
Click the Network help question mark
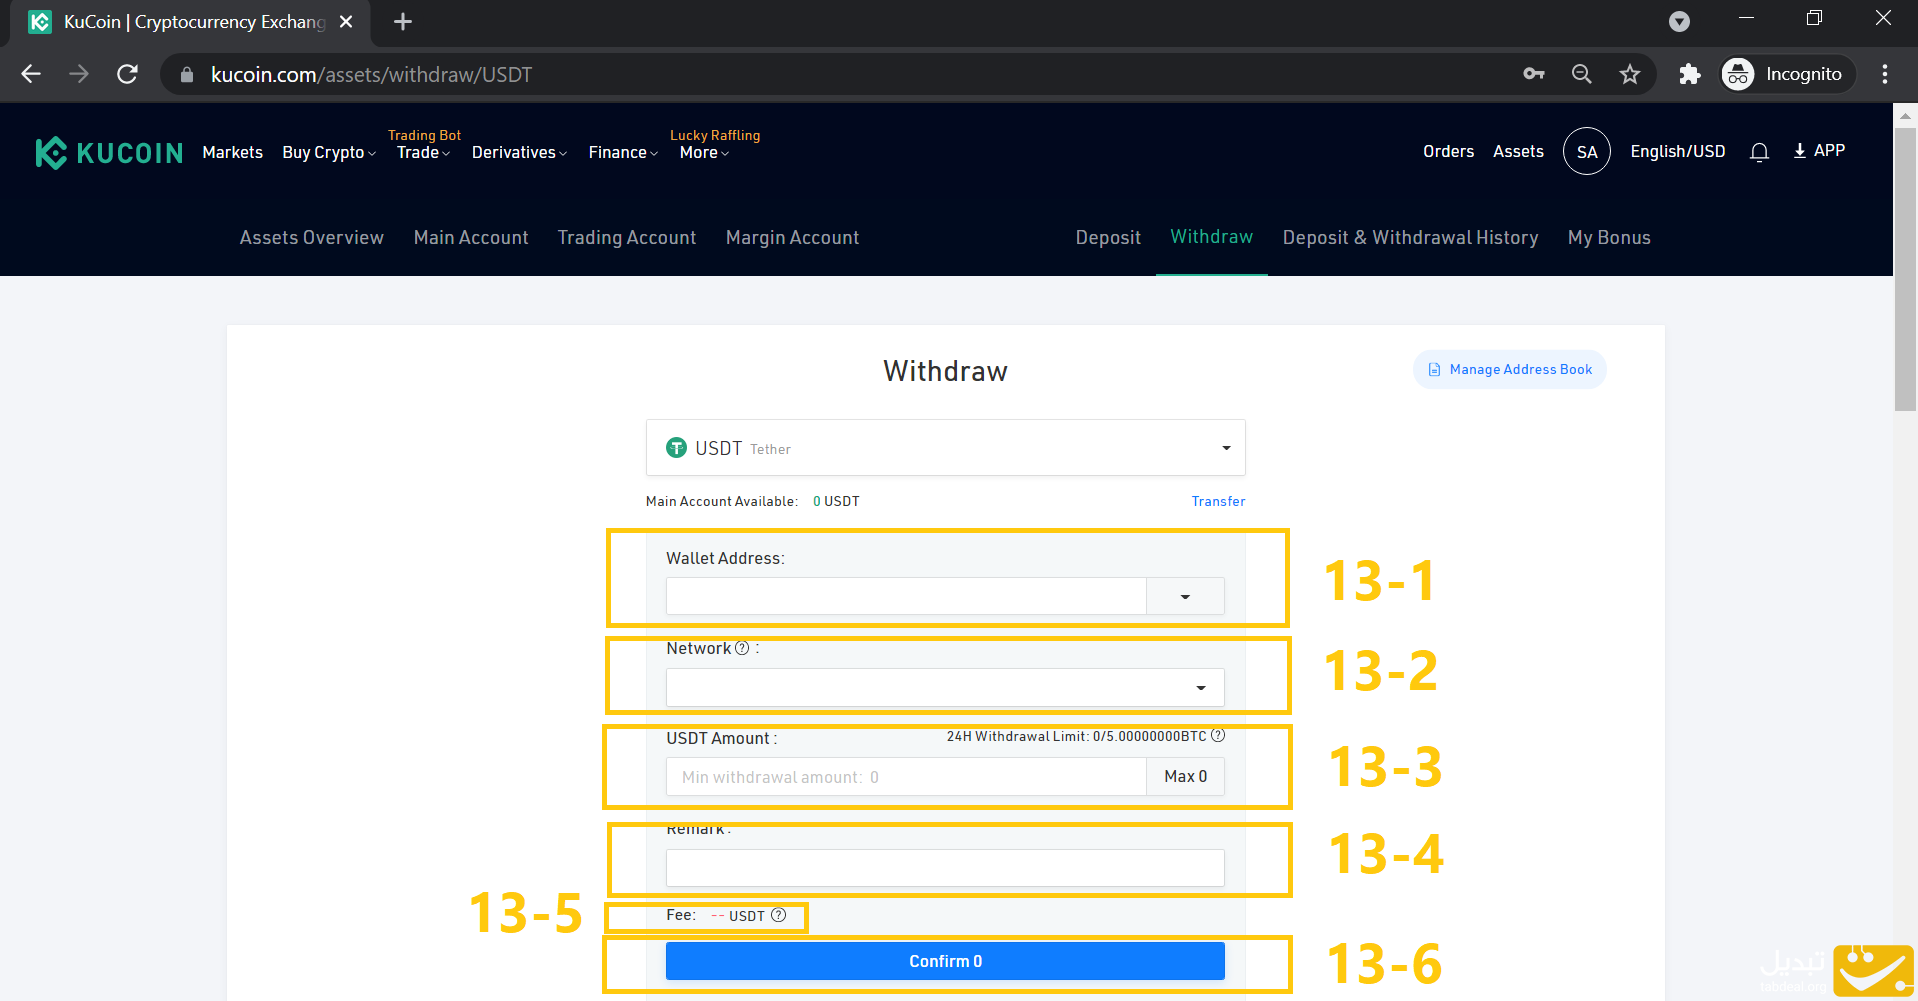[742, 648]
